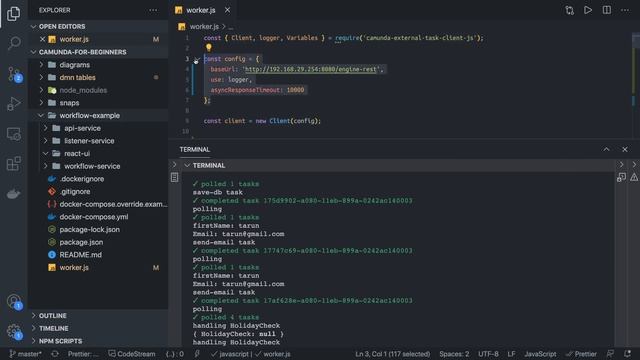Expand the Timeline section
The image size is (640, 360).
(x=33, y=328)
